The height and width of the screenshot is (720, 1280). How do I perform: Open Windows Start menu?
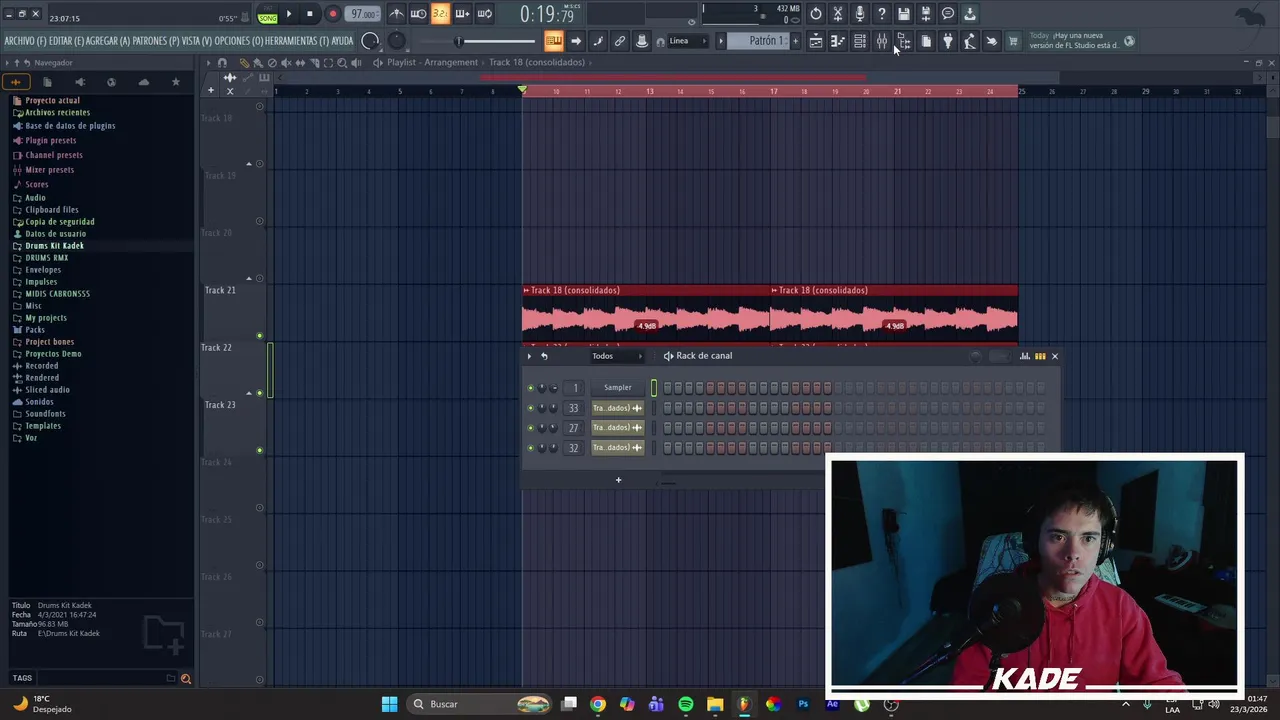tap(389, 704)
